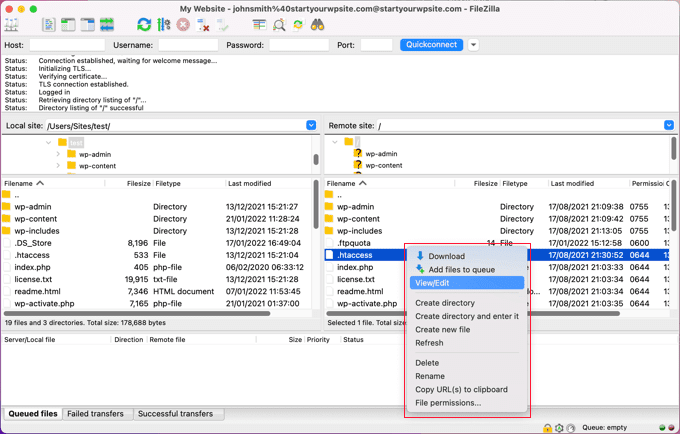Choose Create directory and enter it

[467, 317]
